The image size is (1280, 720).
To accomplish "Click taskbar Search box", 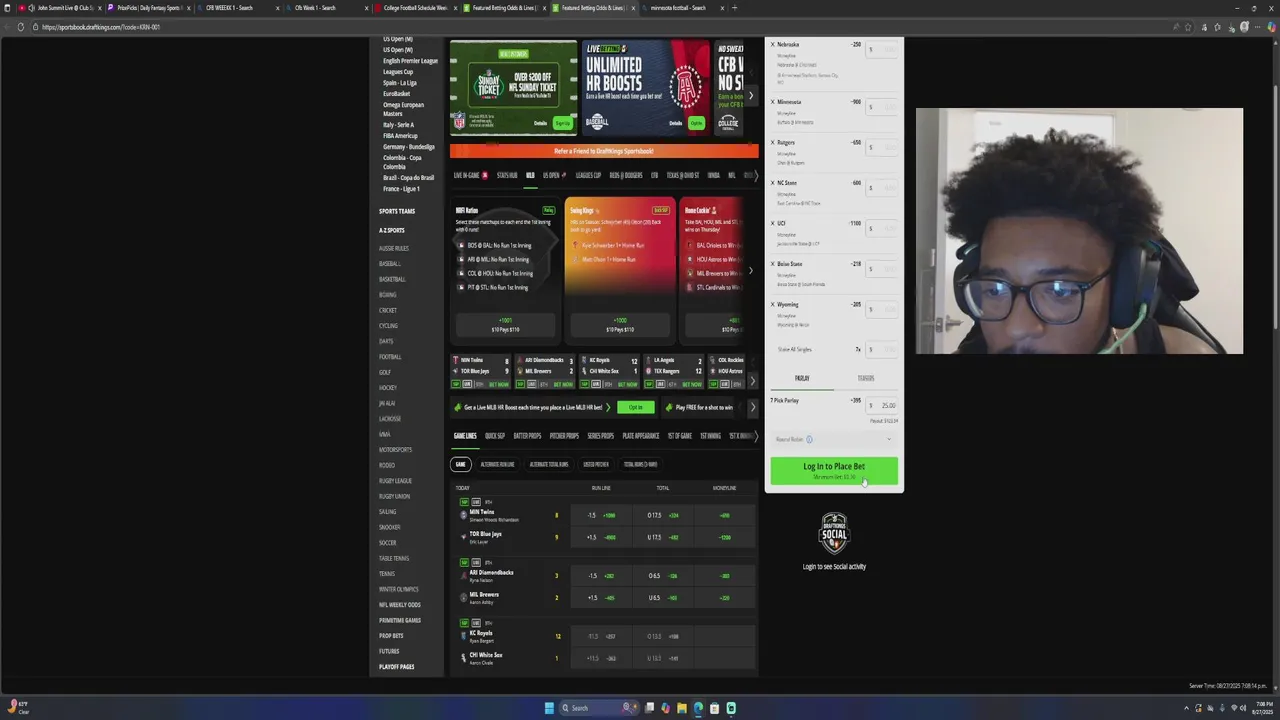I will 597,708.
